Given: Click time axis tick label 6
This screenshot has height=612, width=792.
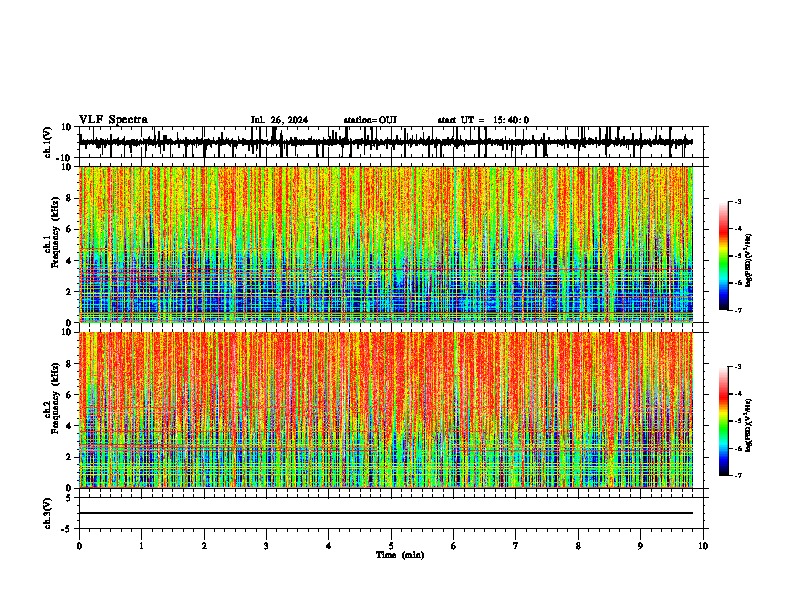Looking at the screenshot, I should 454,546.
